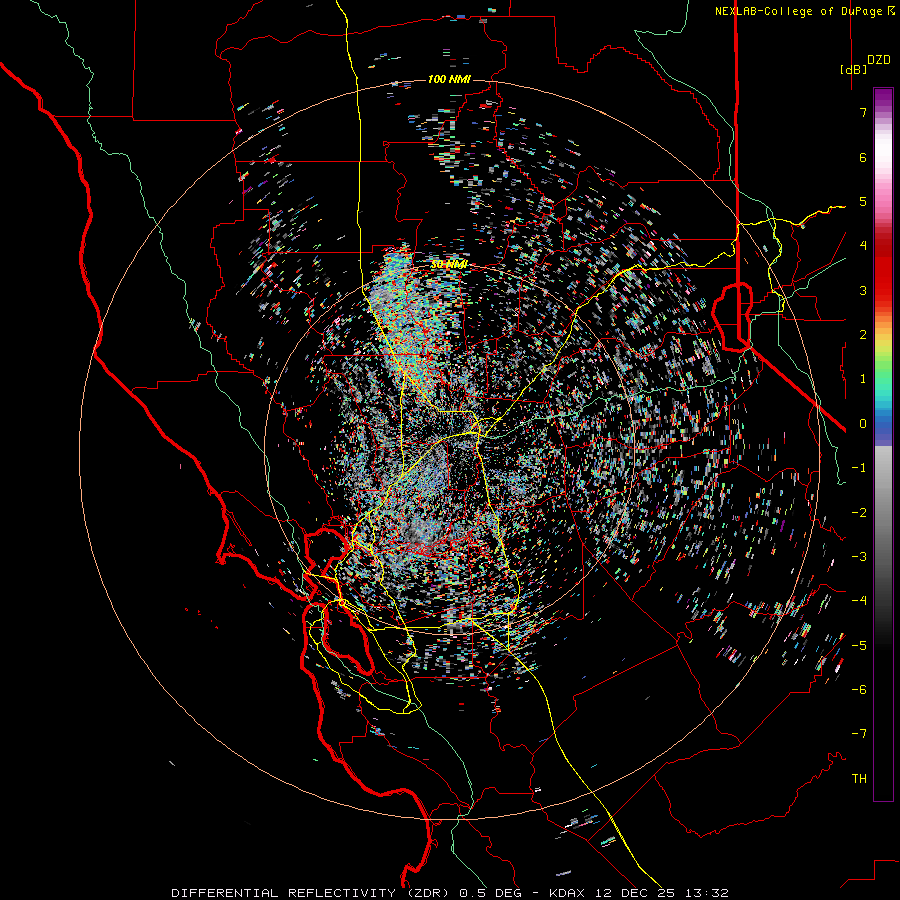The image size is (900, 900).
Task: Select the -7 scale label
Action: 859,734
